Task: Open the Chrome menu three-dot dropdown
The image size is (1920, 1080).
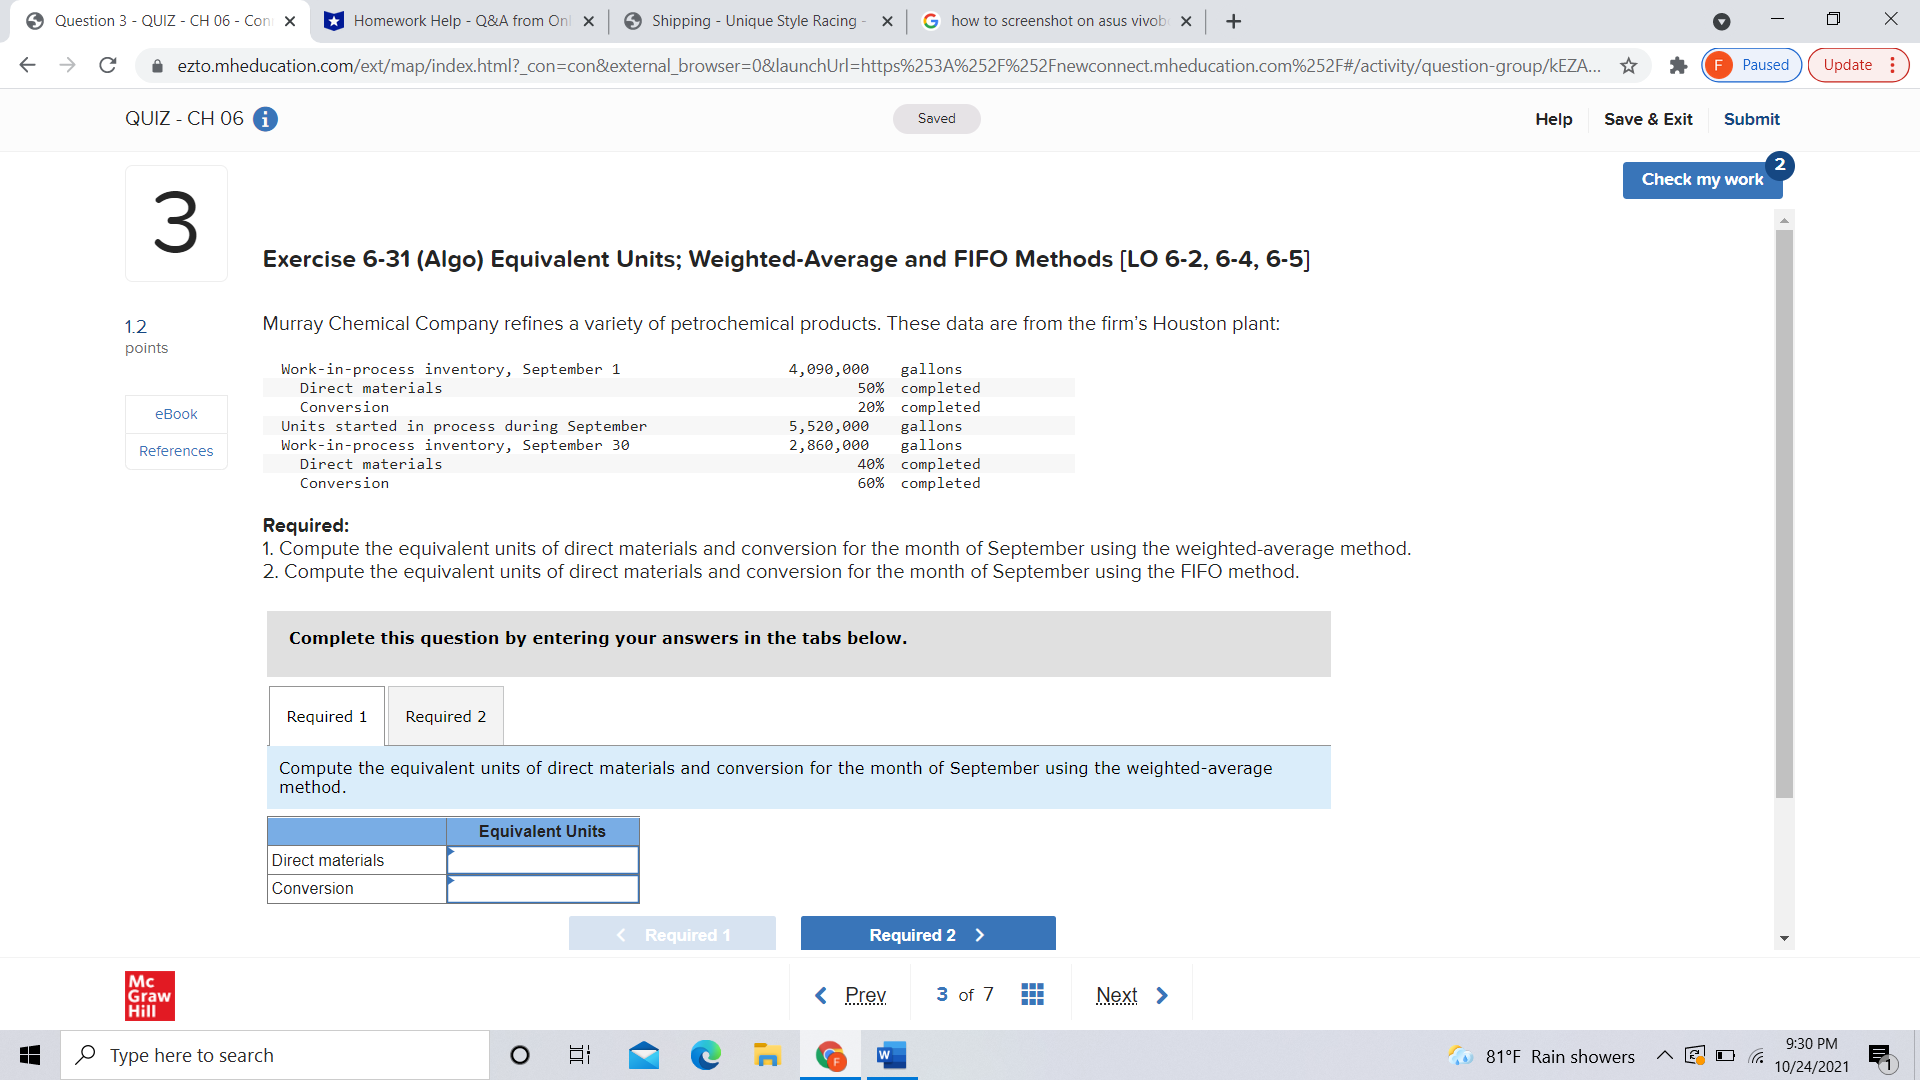Action: pos(1894,65)
